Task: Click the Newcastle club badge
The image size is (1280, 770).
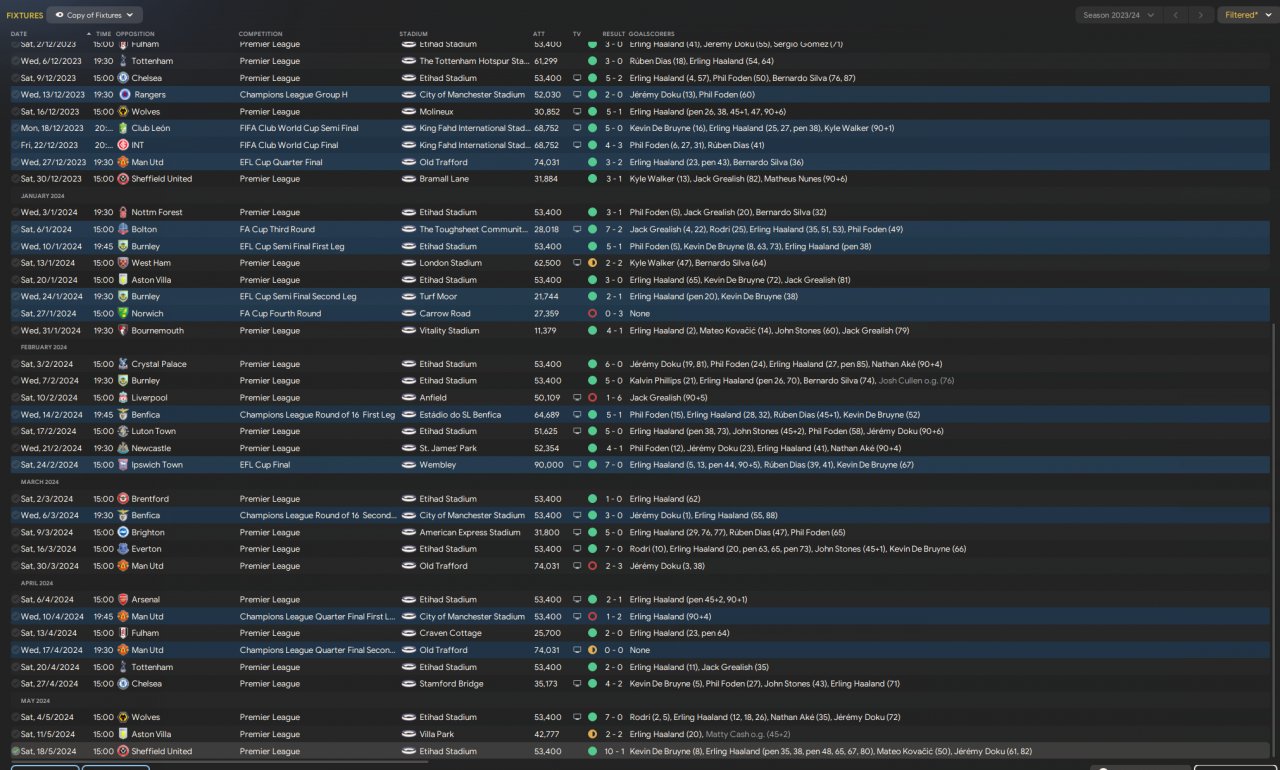Action: (123, 448)
